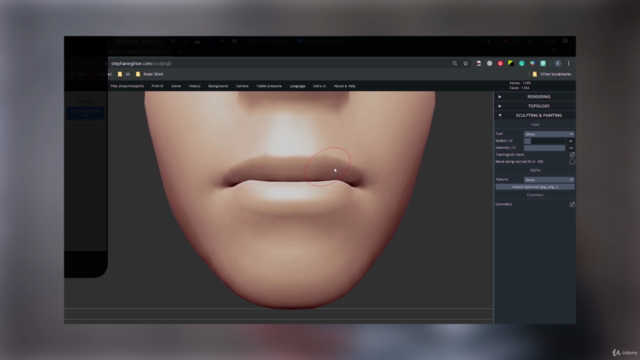Open the browser profile avatar
The image size is (640, 360).
tap(558, 64)
